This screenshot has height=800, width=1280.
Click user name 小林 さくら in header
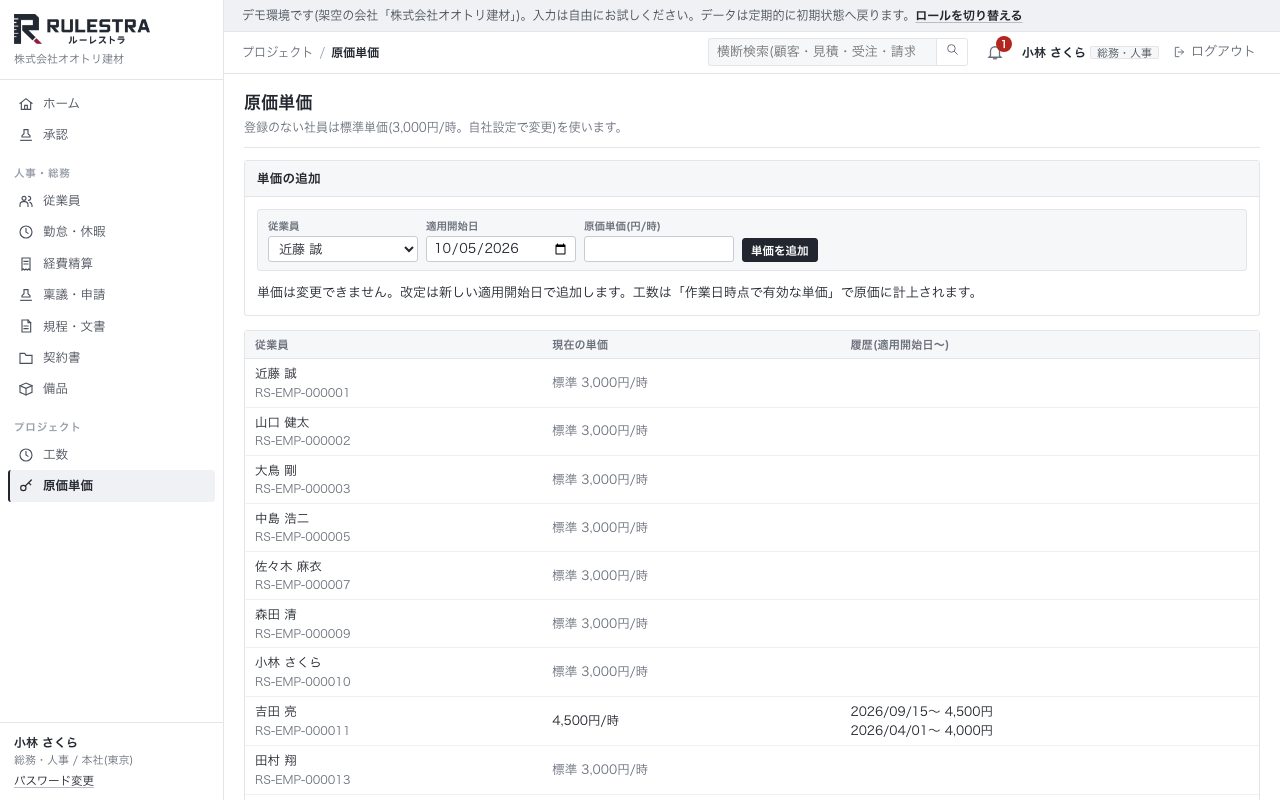1053,52
